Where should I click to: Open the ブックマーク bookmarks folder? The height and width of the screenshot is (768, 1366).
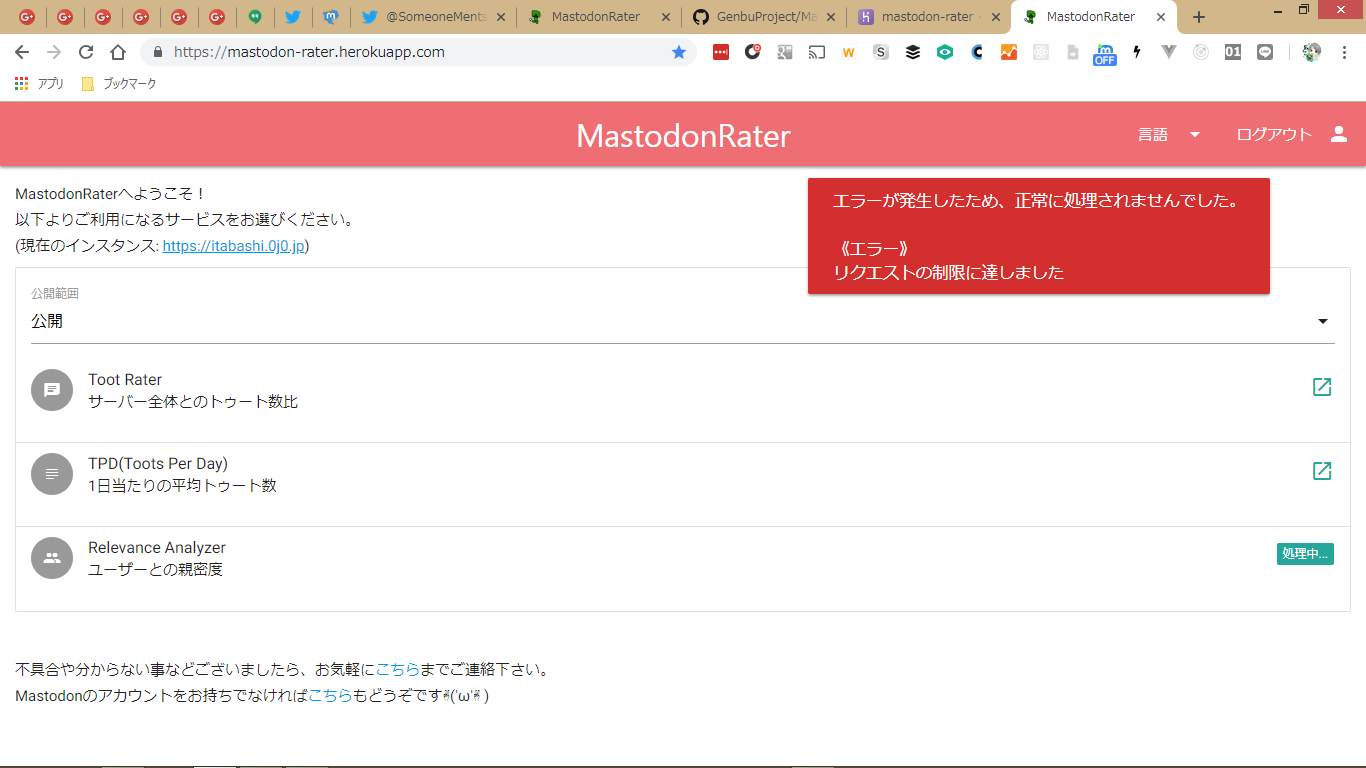click(119, 84)
